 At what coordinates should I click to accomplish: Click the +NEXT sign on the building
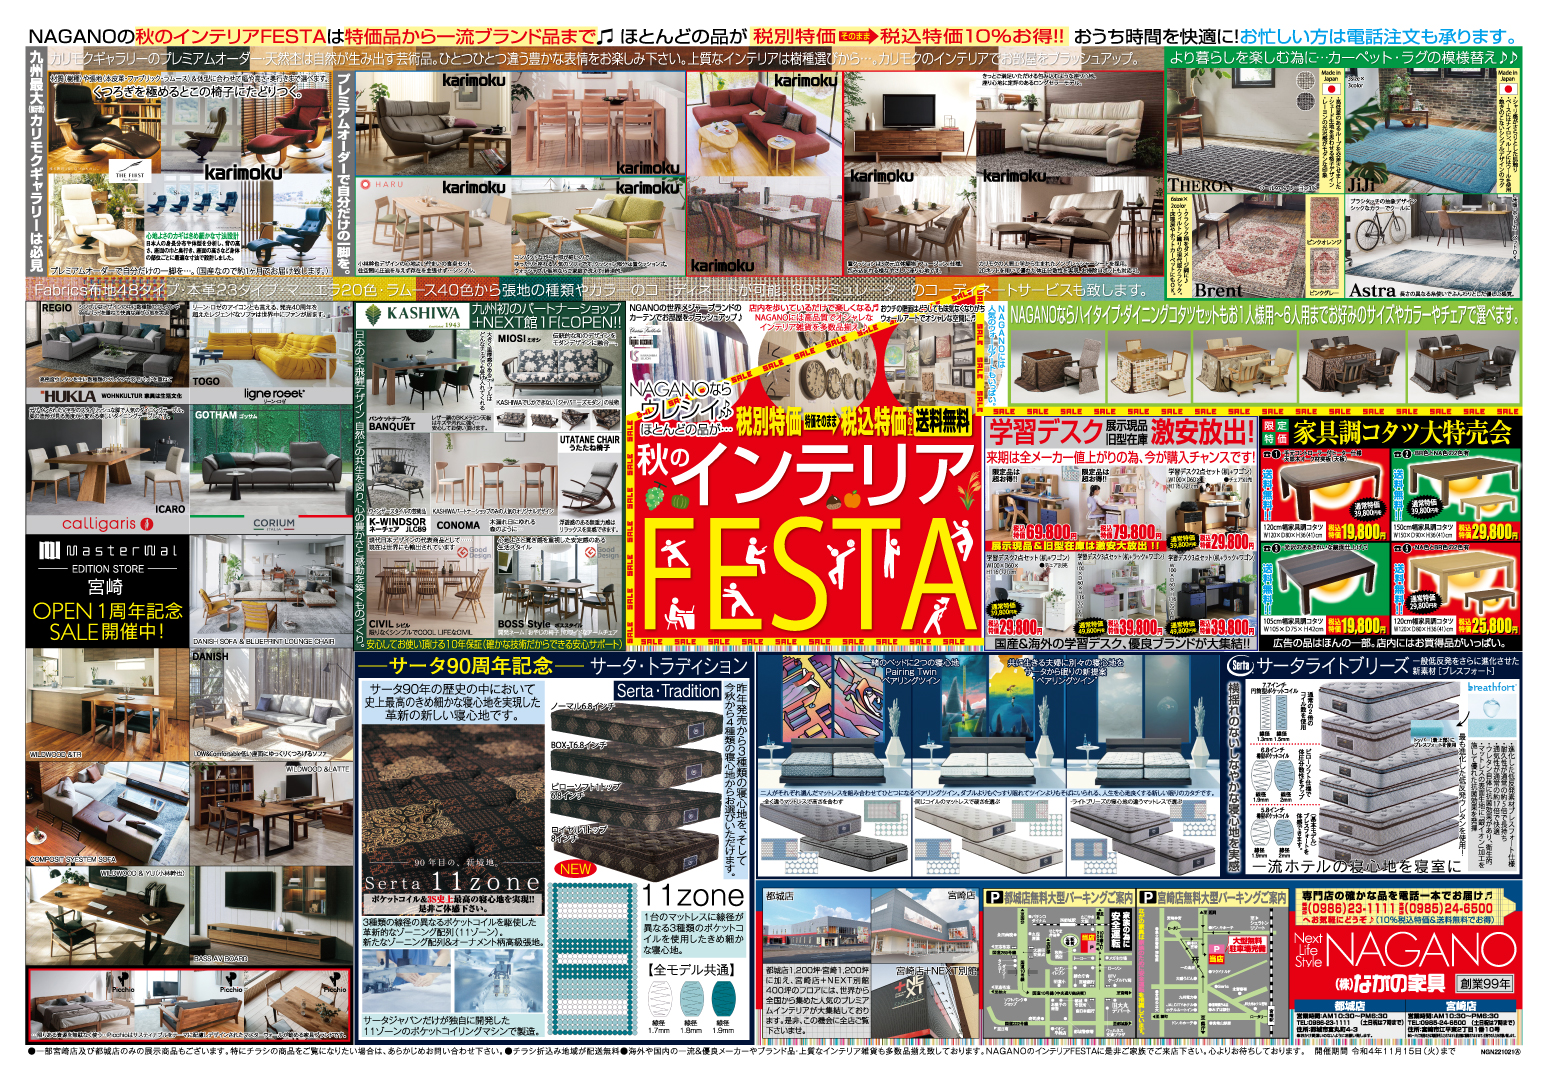click(x=910, y=989)
